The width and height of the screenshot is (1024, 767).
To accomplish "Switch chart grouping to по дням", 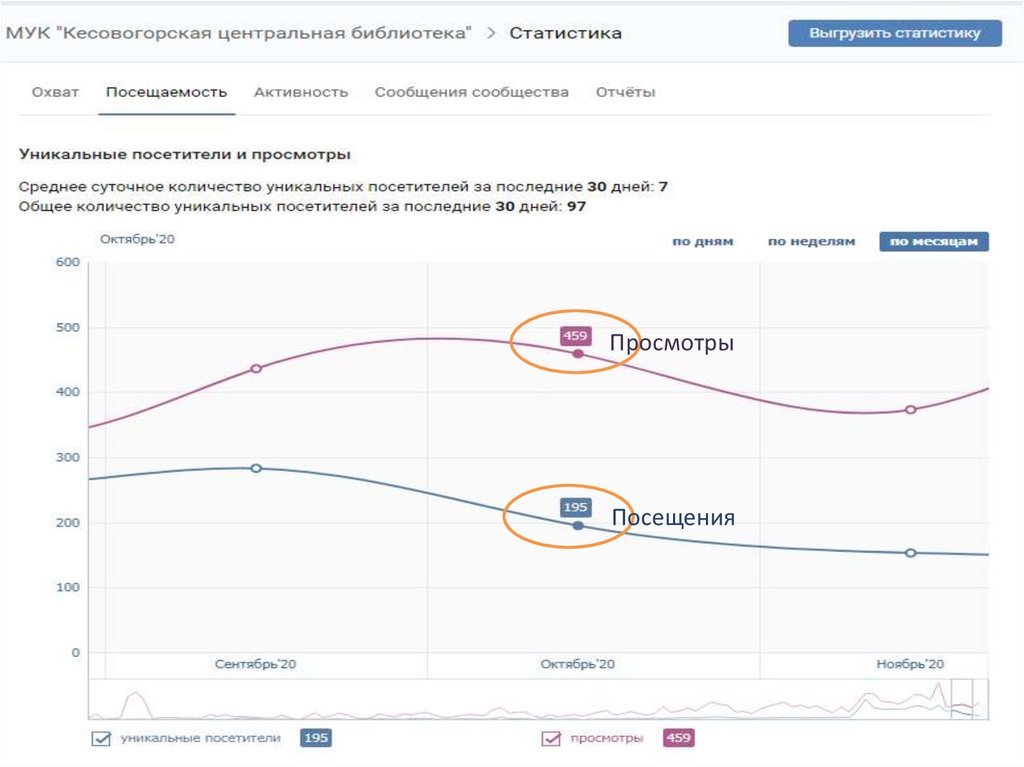I will [x=702, y=242].
